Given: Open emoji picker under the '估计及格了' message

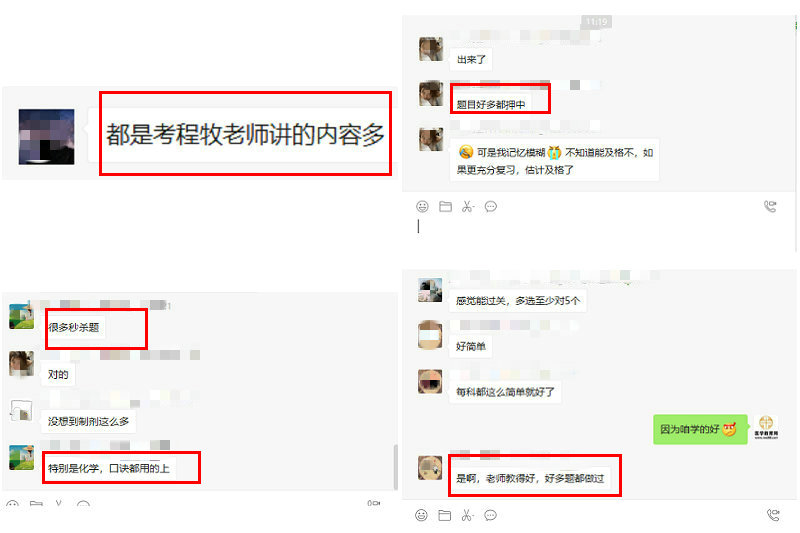Looking at the screenshot, I should tap(422, 207).
